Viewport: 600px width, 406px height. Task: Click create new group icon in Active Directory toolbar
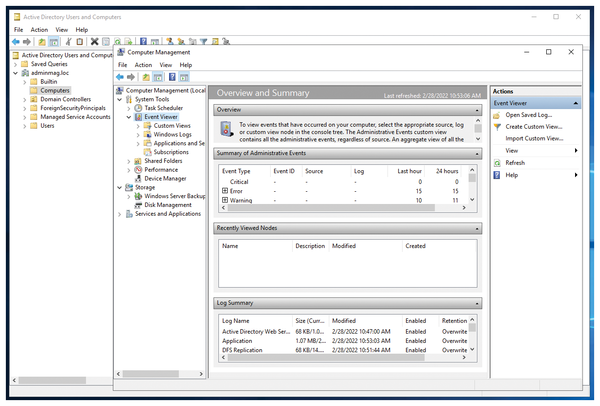tap(181, 42)
